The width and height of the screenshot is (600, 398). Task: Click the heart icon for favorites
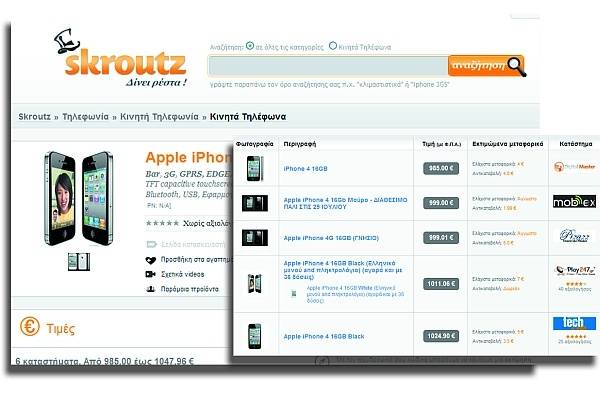pos(151,260)
